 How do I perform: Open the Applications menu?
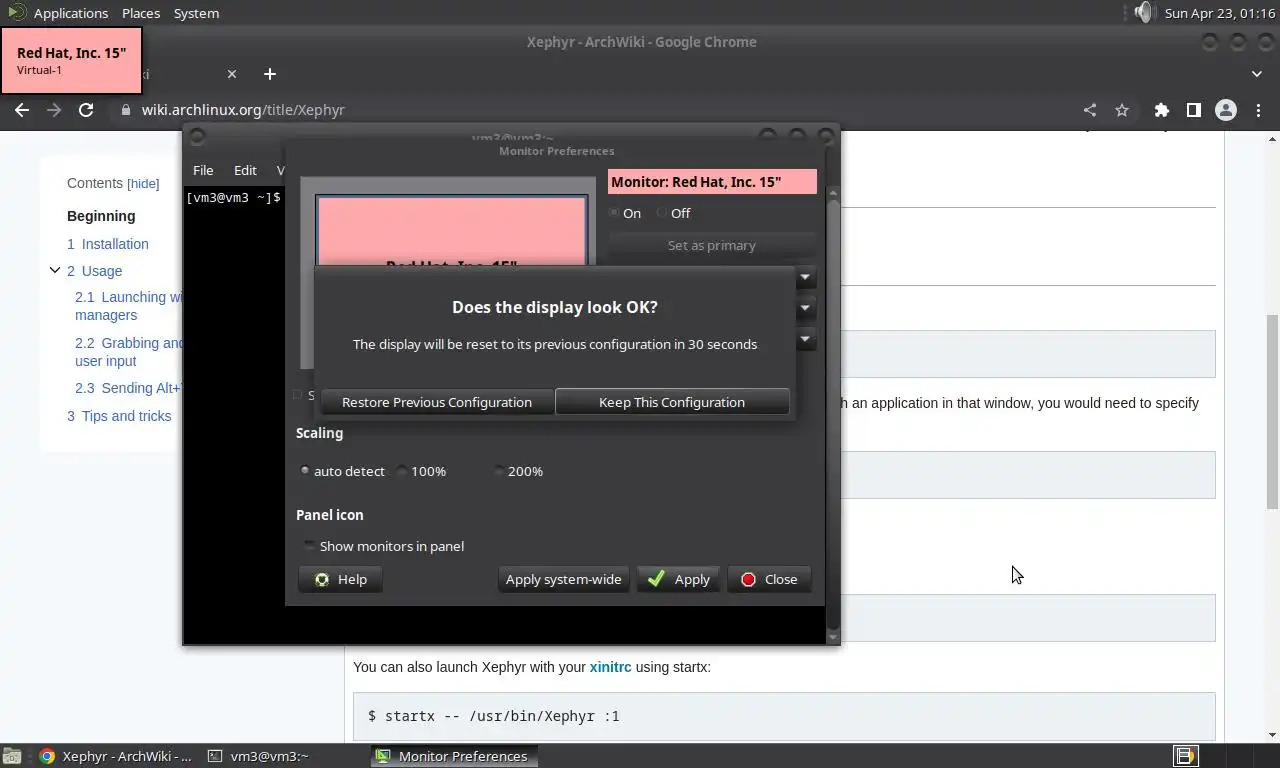[70, 13]
